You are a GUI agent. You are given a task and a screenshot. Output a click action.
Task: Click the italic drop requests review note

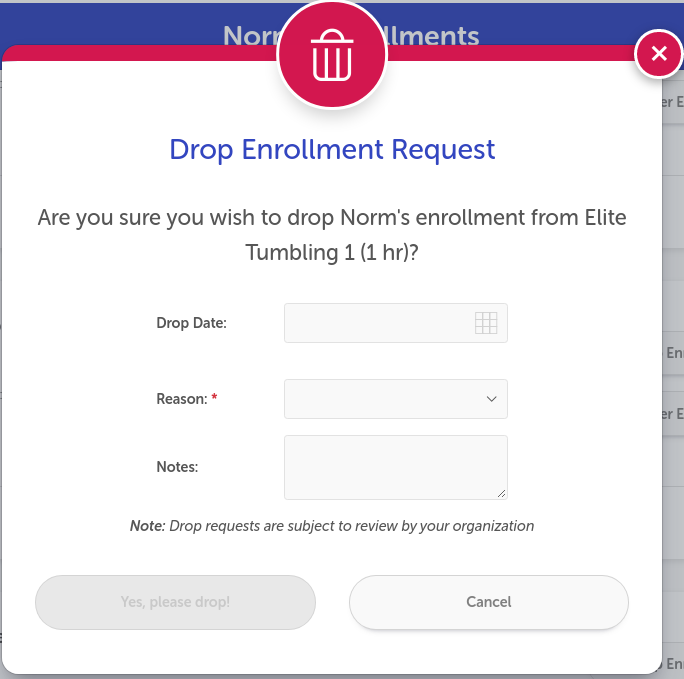[332, 526]
